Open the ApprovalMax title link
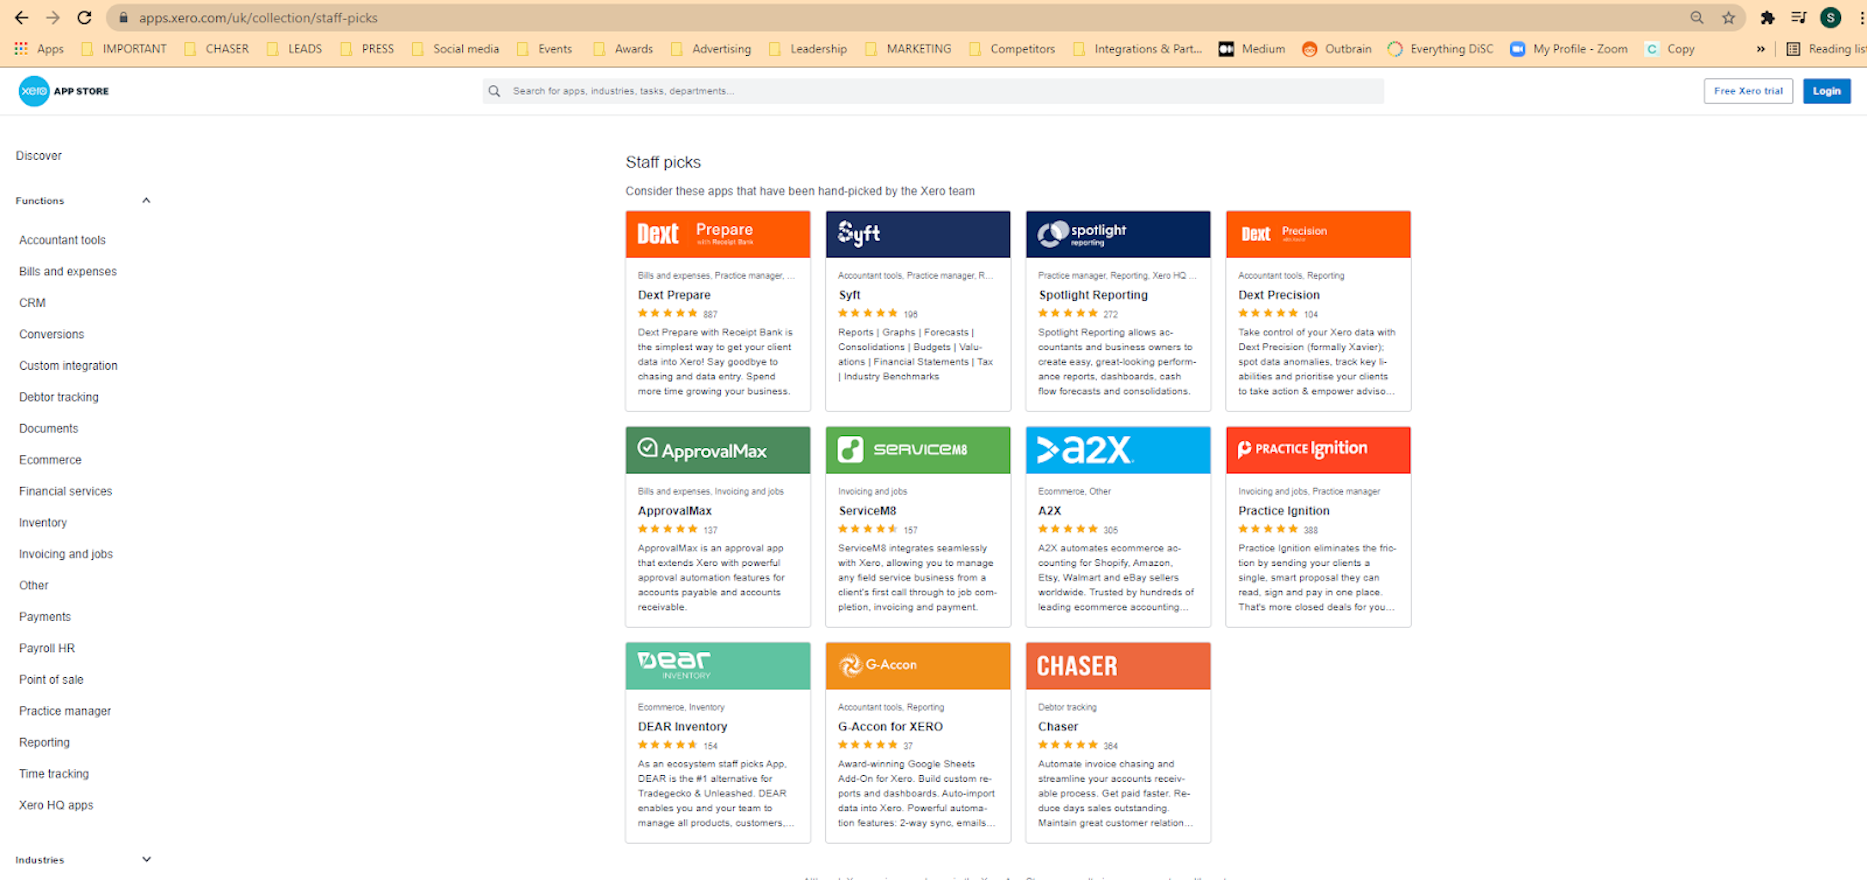The width and height of the screenshot is (1867, 880). click(675, 511)
